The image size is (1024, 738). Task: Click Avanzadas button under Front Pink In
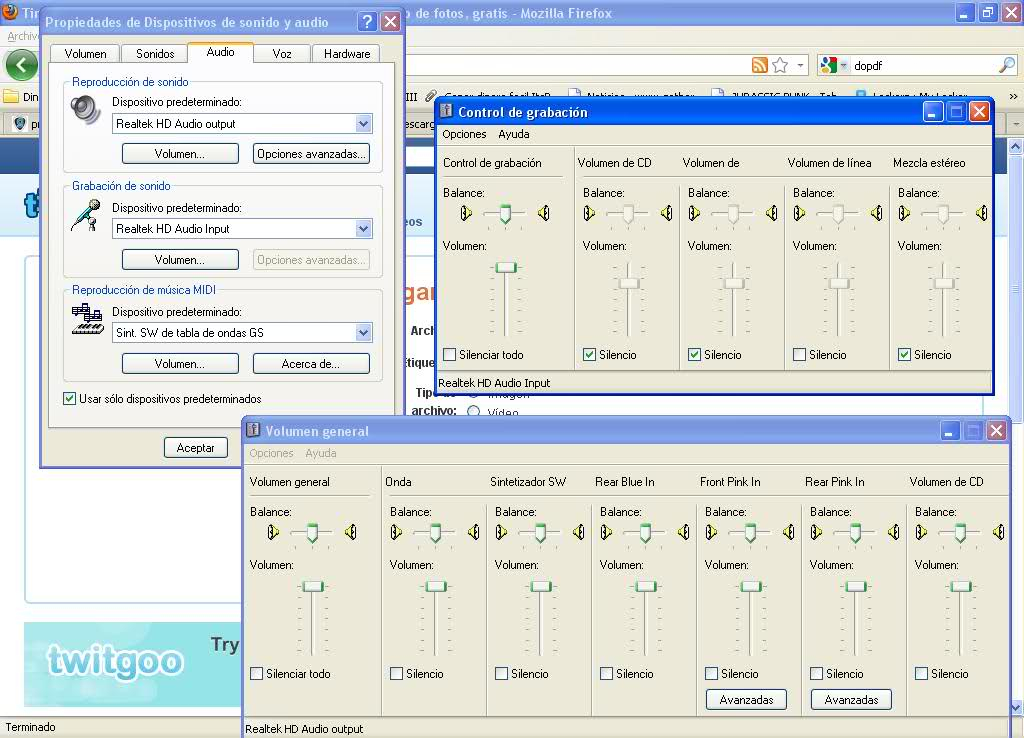[746, 700]
